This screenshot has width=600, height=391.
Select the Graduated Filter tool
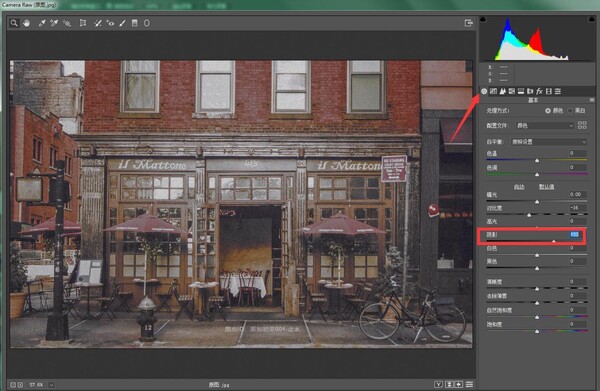pyautogui.click(x=134, y=23)
